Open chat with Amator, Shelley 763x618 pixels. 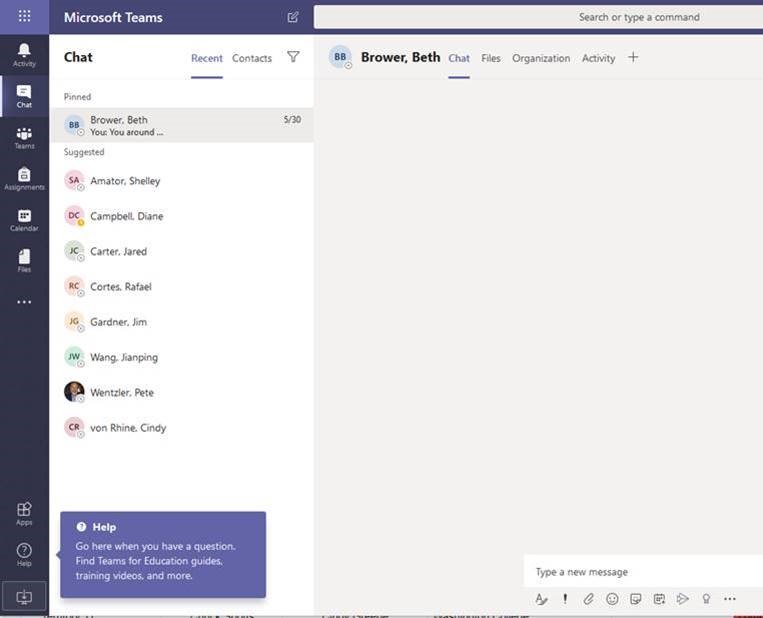pos(182,181)
